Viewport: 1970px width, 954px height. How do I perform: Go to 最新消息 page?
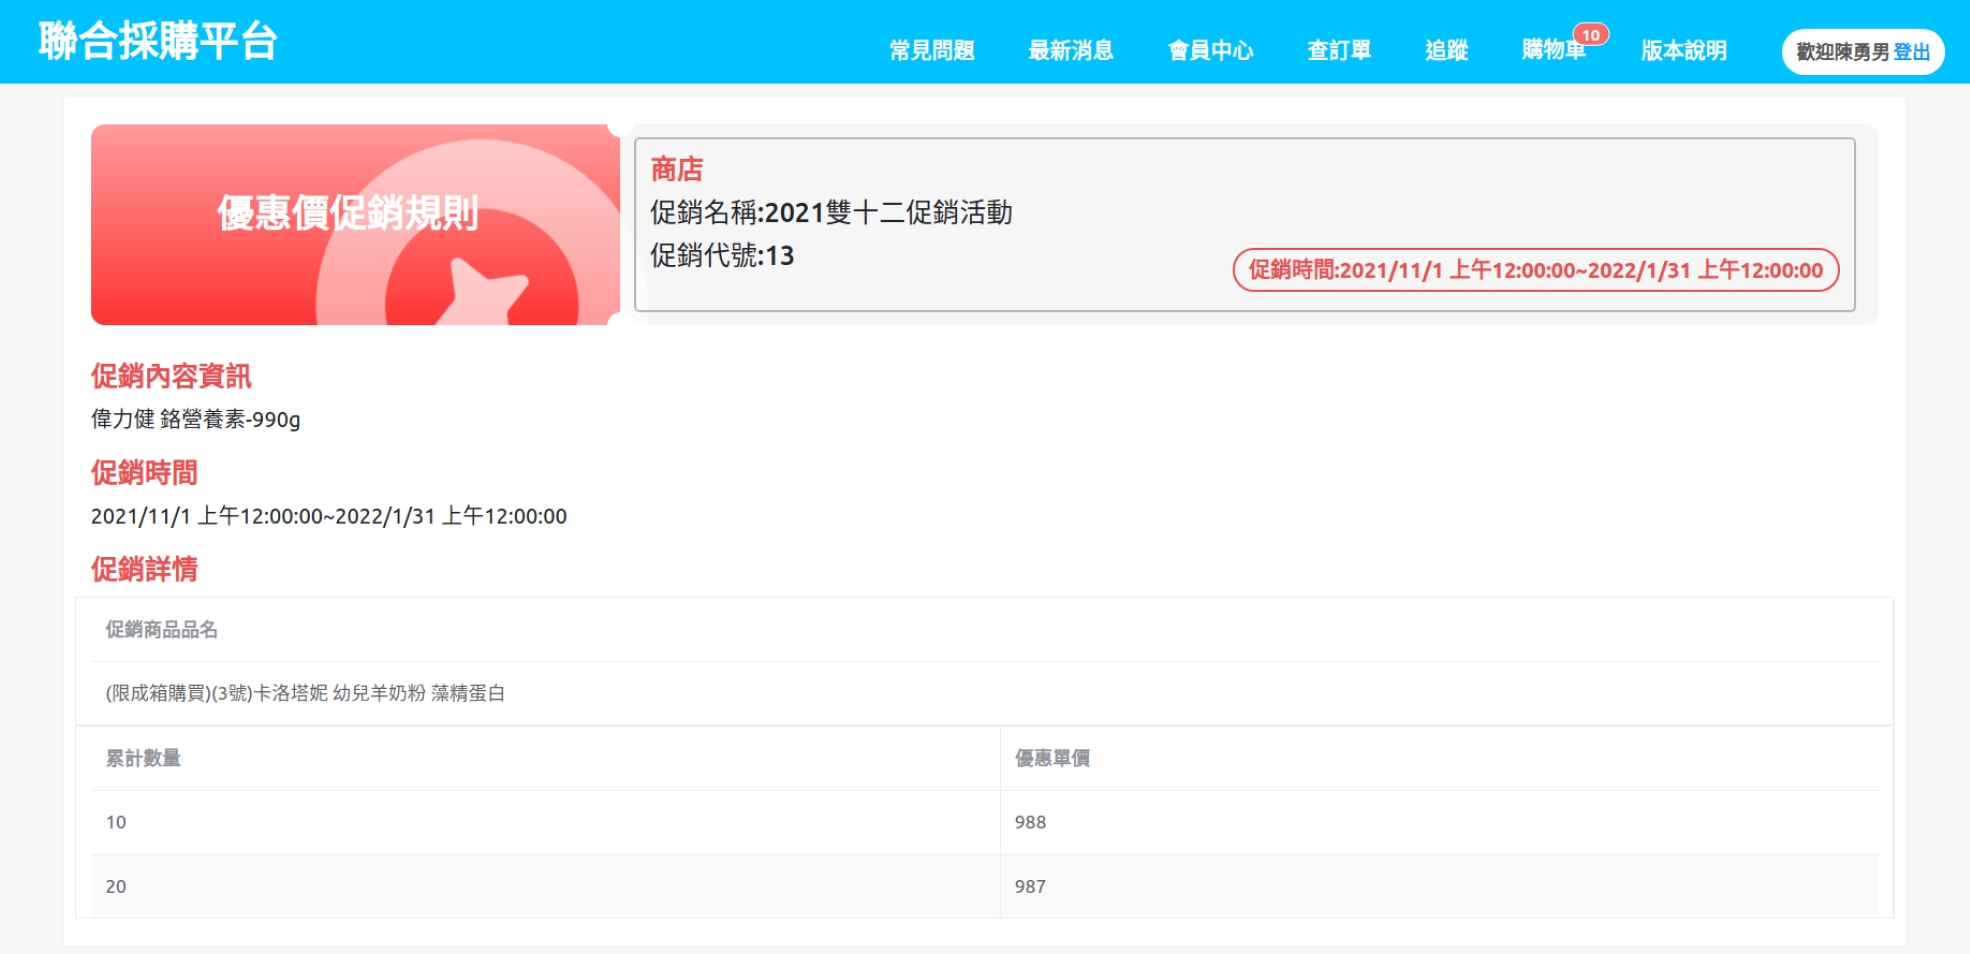[x=1071, y=51]
